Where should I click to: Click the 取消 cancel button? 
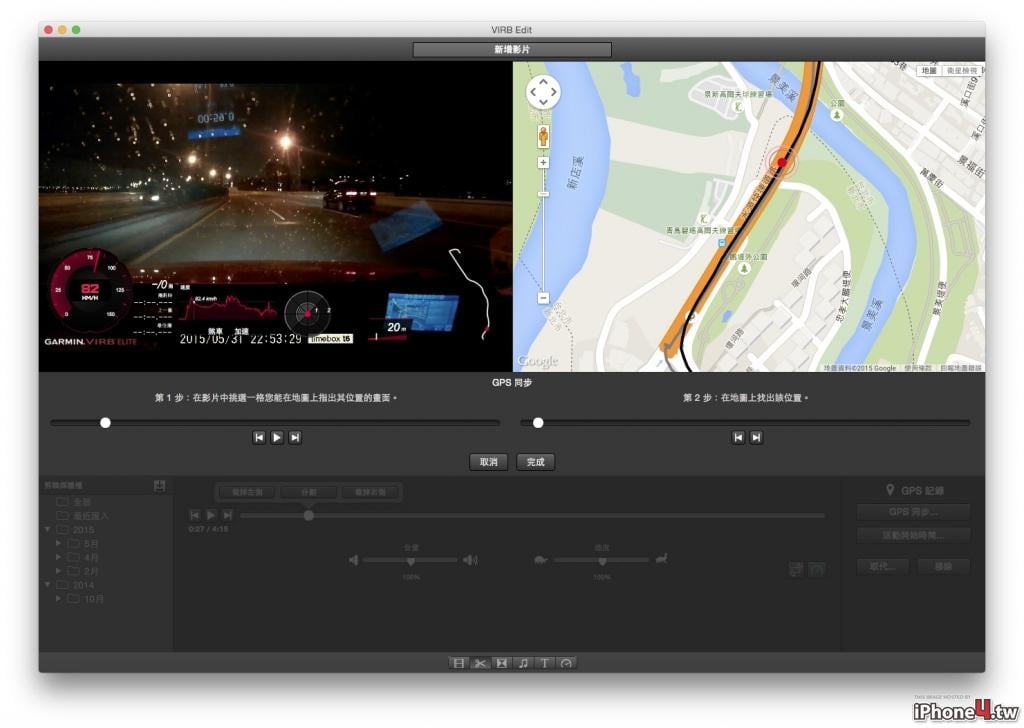(x=488, y=462)
